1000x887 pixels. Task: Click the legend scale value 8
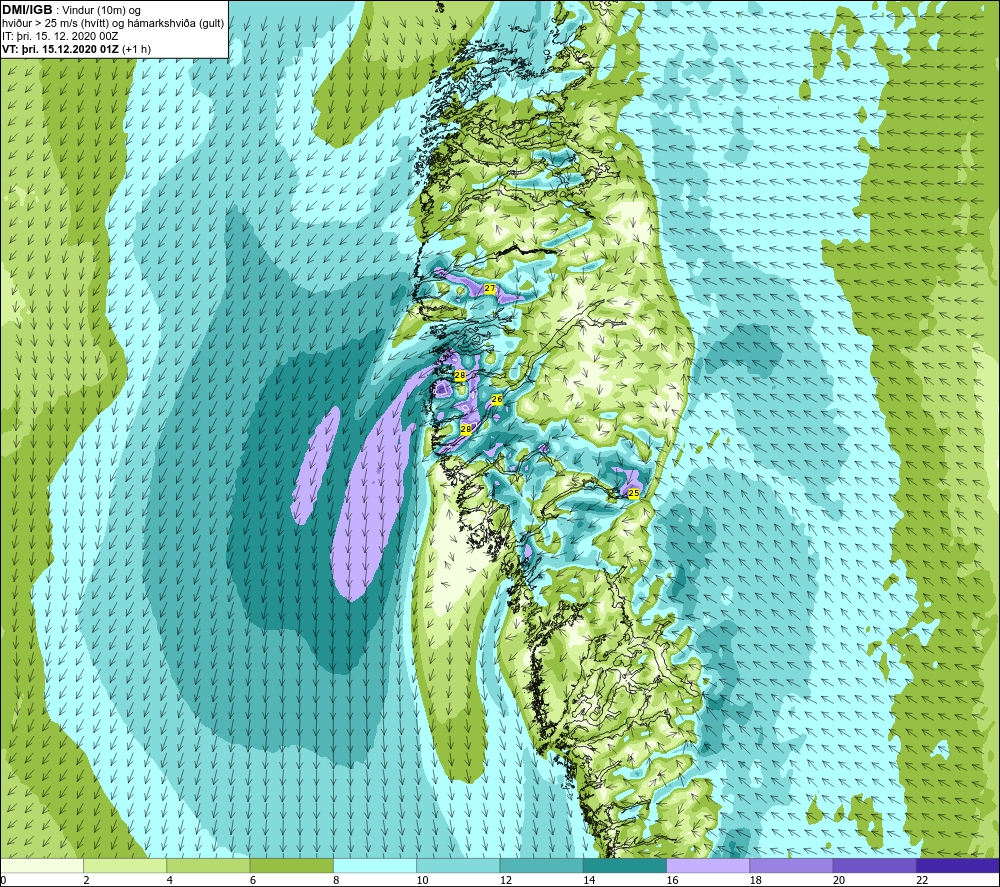point(336,880)
